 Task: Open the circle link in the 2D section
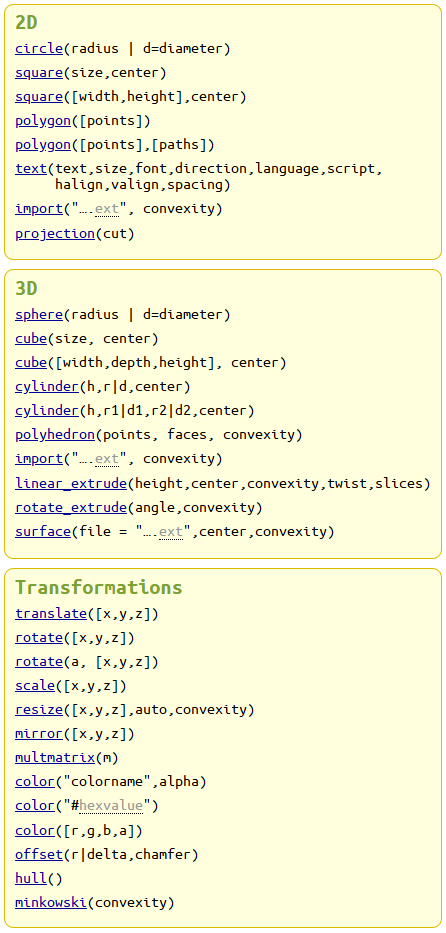click(39, 49)
